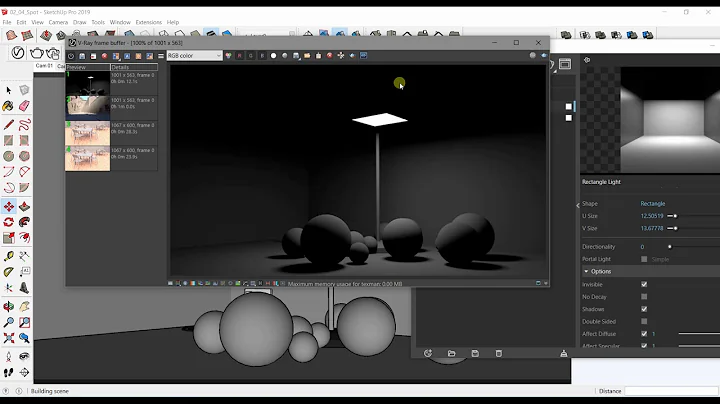Open the RGB color channel dropdown
This screenshot has width=720, height=404.
pos(194,56)
